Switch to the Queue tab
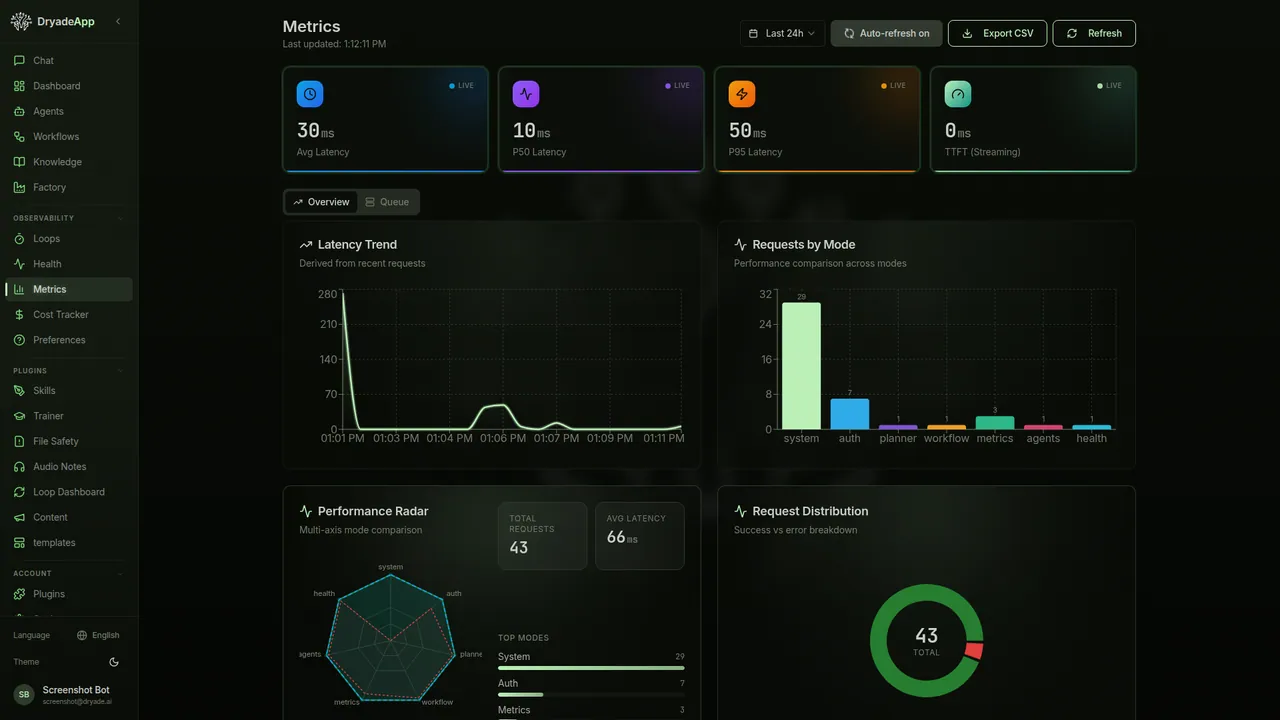Screen dimensions: 1280x720 click(x=388, y=201)
